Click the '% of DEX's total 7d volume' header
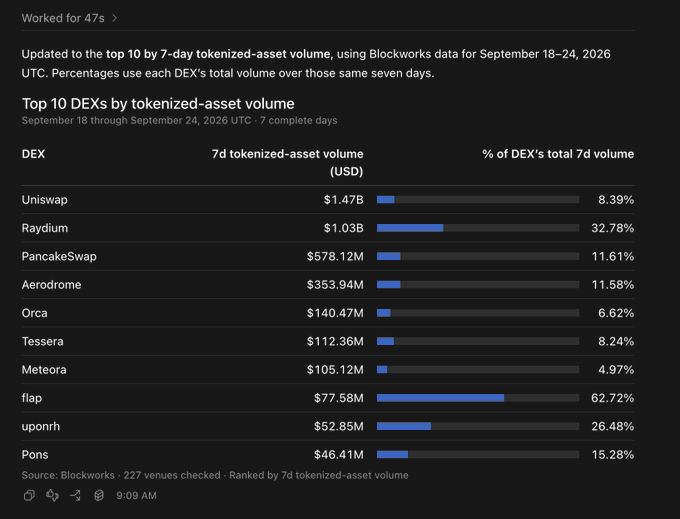The image size is (680, 519). click(558, 154)
